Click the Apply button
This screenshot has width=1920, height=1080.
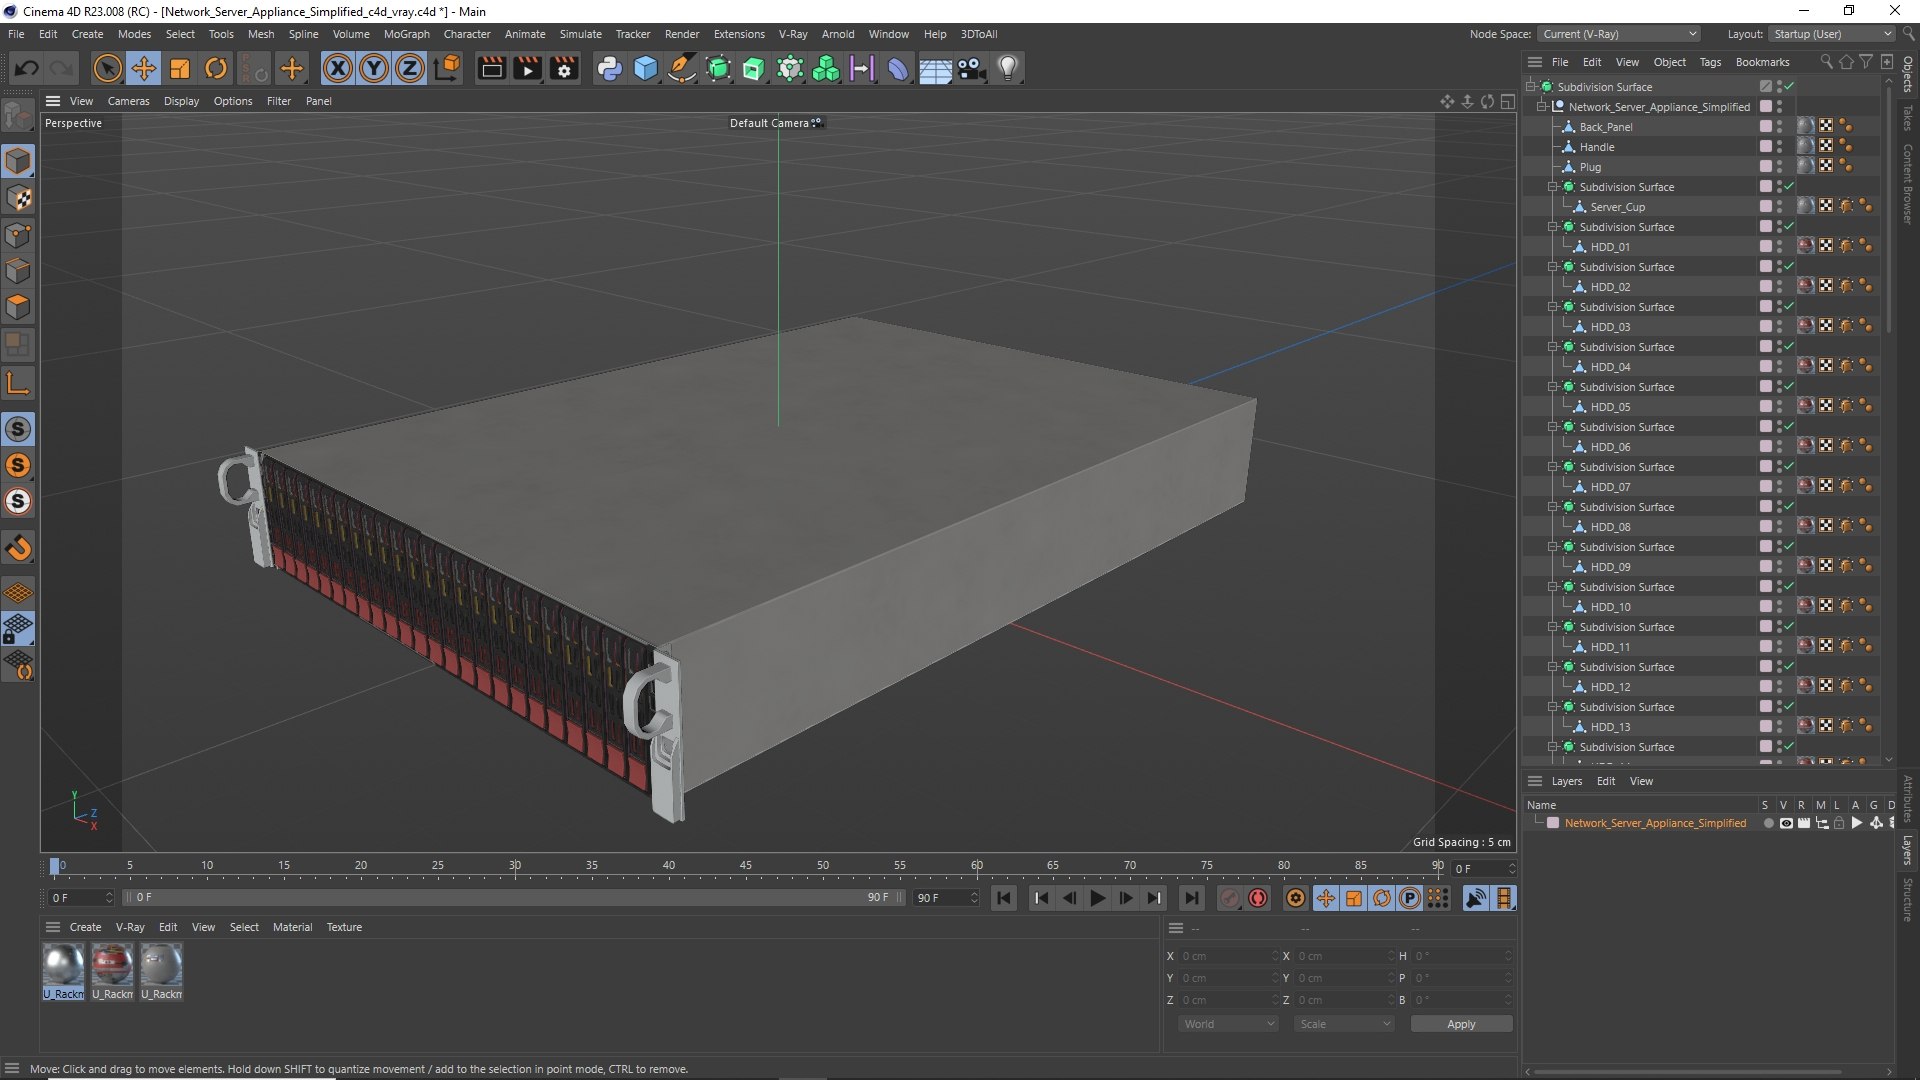click(x=1461, y=1024)
